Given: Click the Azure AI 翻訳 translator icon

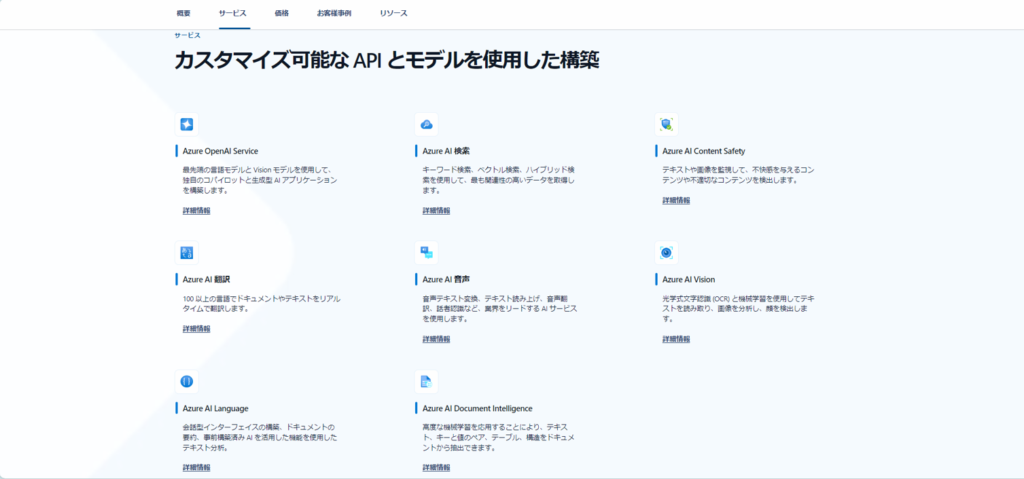Looking at the screenshot, I should pyautogui.click(x=187, y=252).
